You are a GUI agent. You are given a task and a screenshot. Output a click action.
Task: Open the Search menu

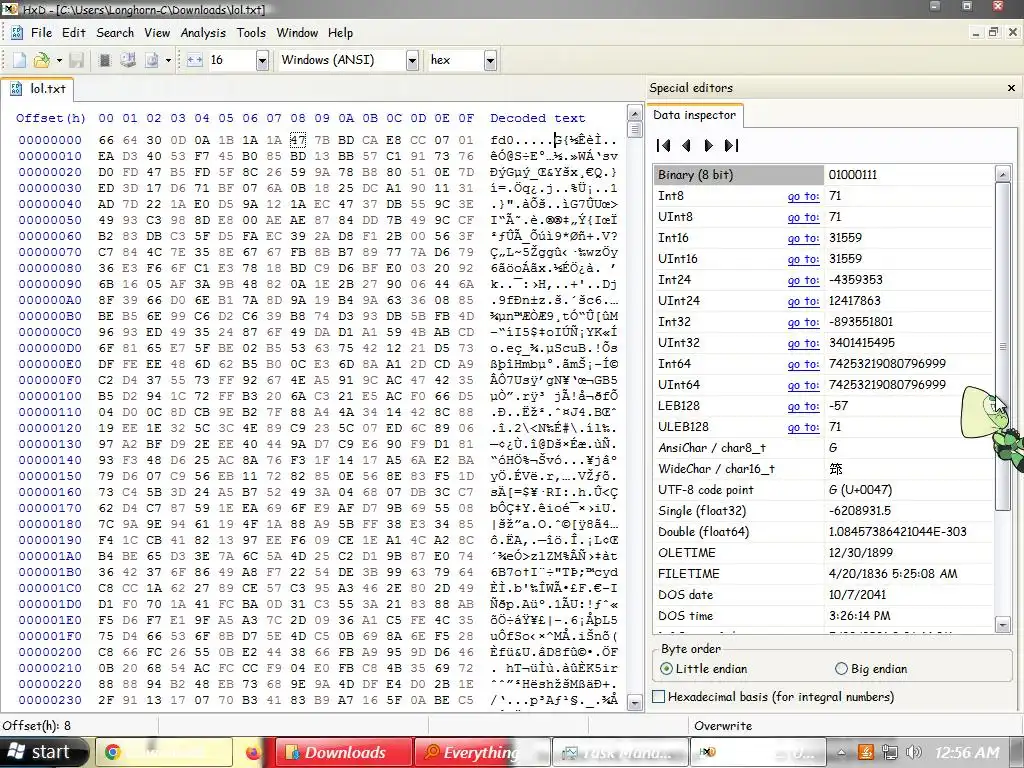pyautogui.click(x=115, y=33)
